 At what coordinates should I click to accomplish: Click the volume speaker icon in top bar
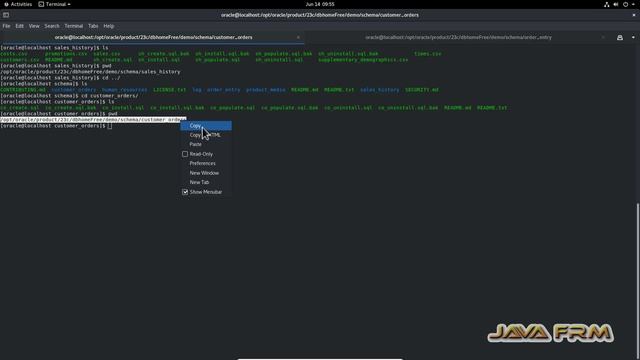(x=616, y=4)
